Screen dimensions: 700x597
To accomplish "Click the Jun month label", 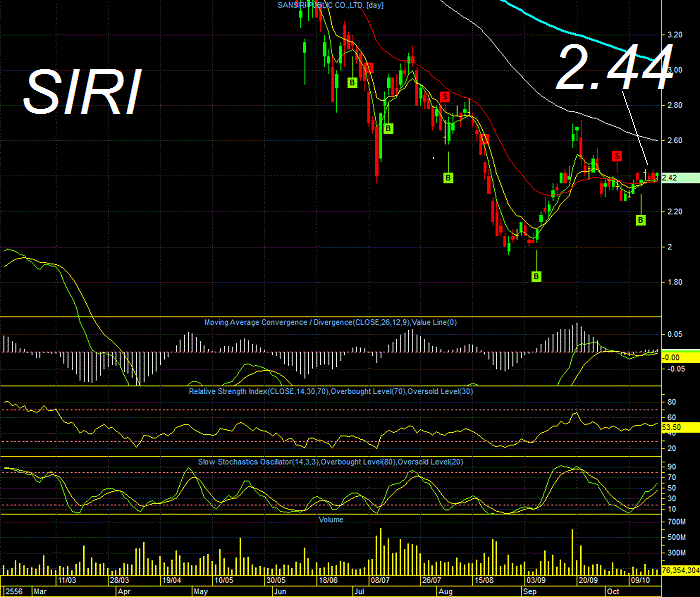I will [280, 591].
